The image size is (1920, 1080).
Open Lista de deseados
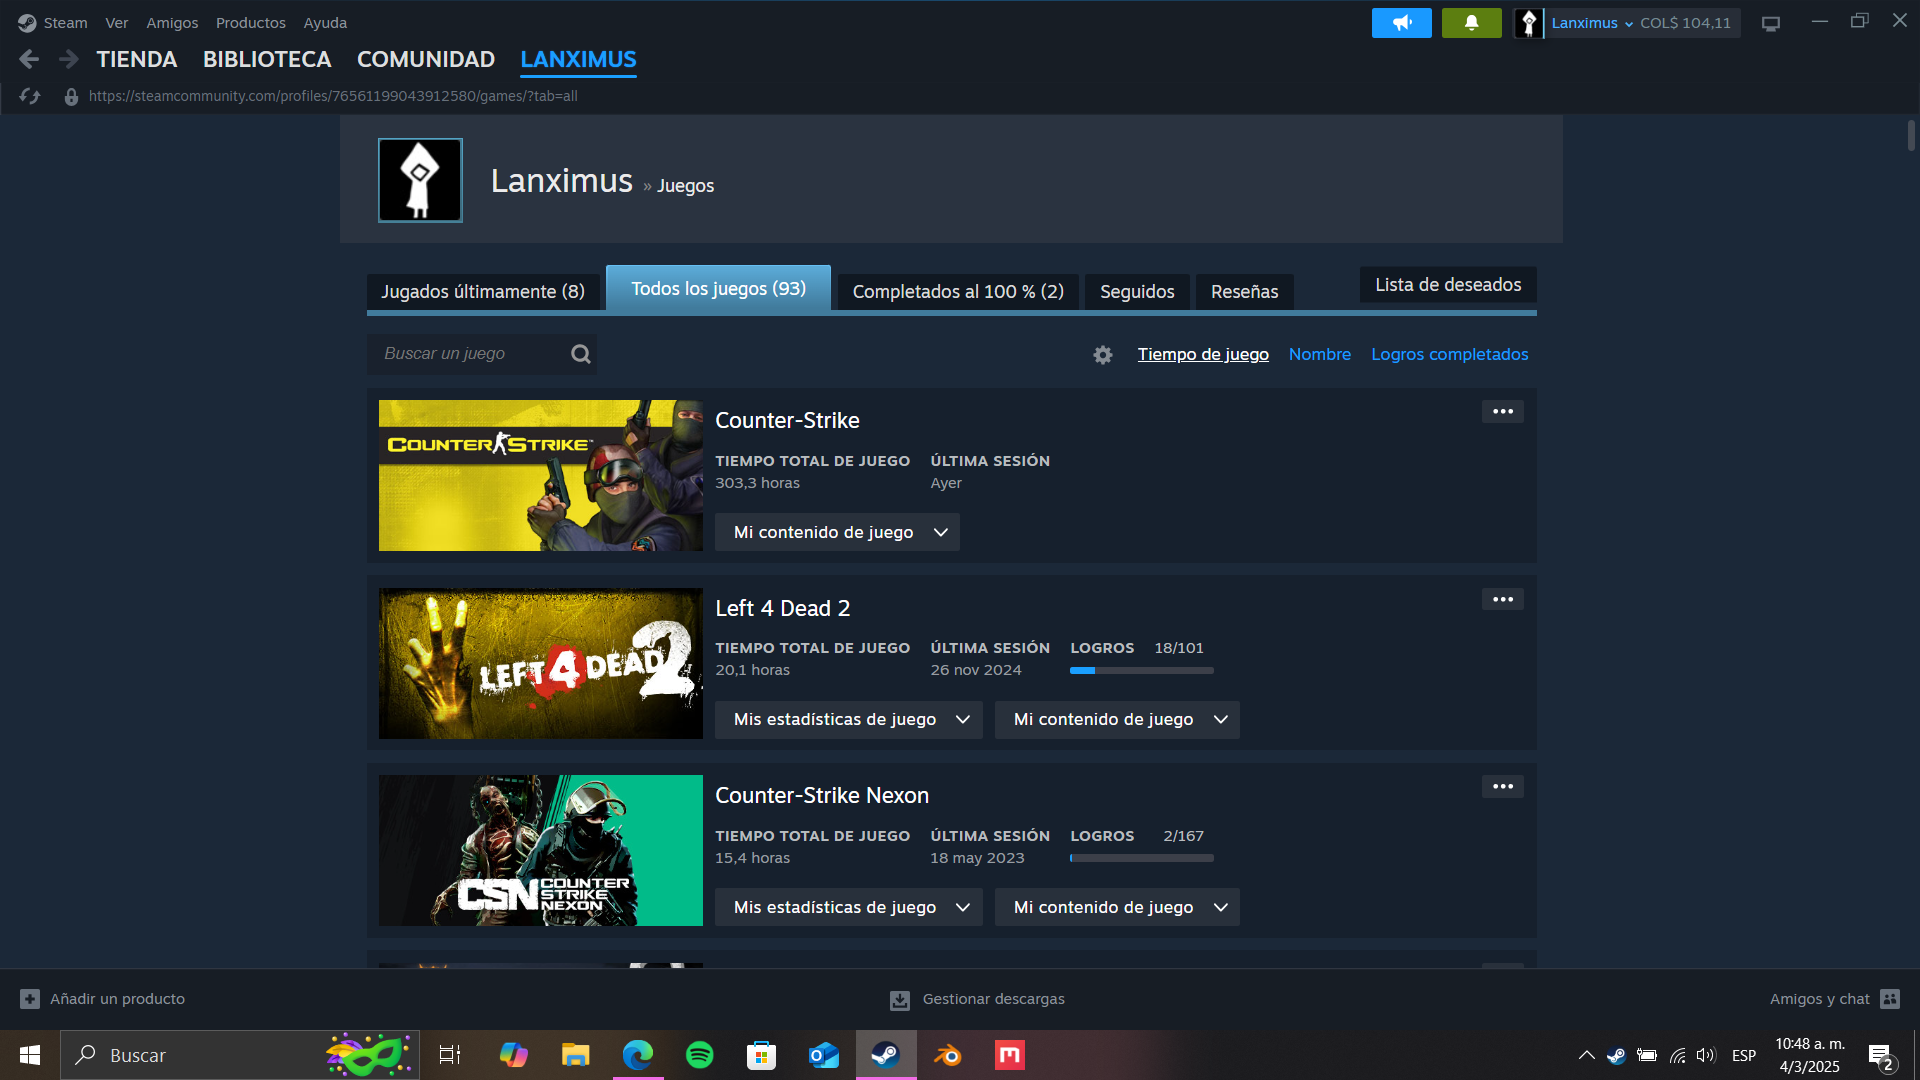tap(1447, 285)
